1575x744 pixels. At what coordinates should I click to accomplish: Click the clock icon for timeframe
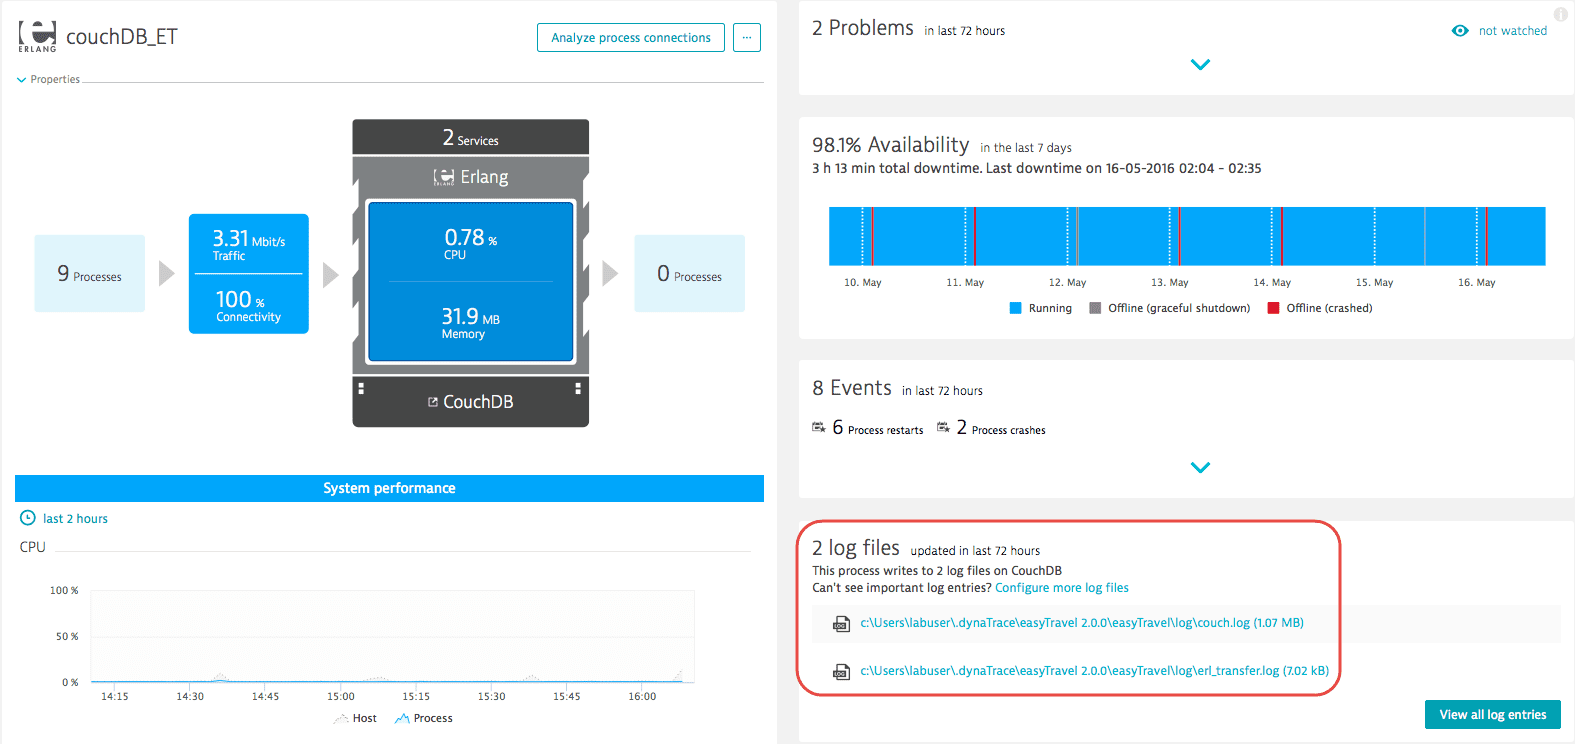pyautogui.click(x=28, y=518)
